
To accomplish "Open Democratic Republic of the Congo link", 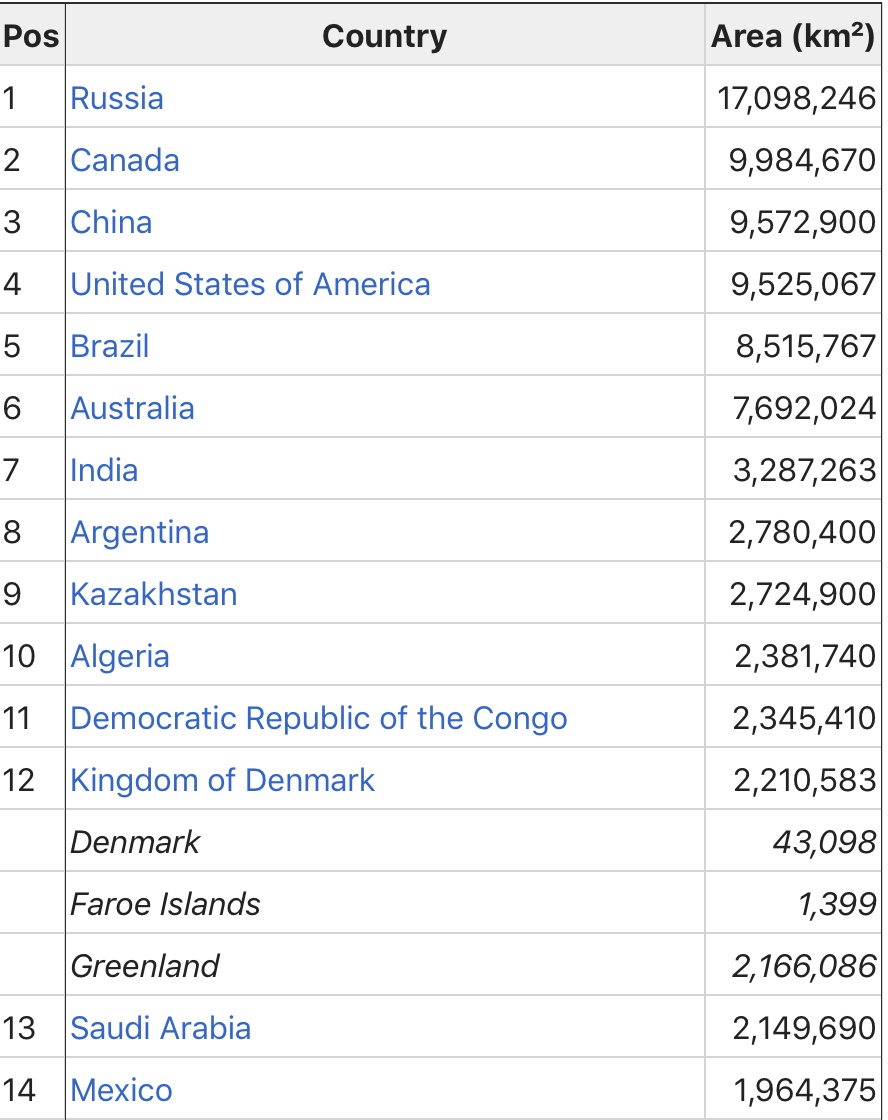I will pyautogui.click(x=319, y=719).
